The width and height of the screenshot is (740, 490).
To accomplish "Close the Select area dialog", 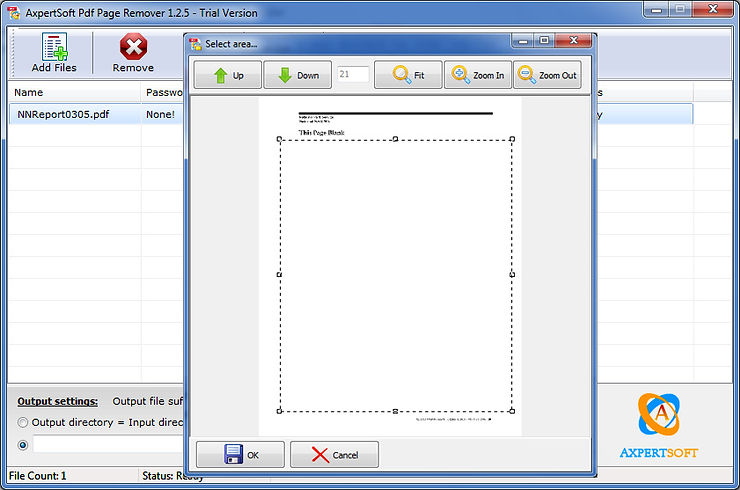I will click(x=573, y=41).
